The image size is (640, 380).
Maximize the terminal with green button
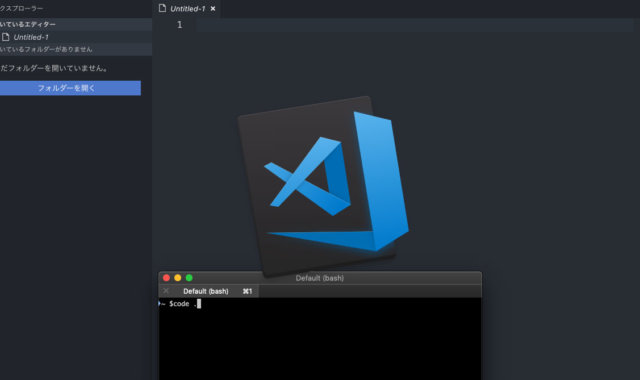(x=189, y=278)
